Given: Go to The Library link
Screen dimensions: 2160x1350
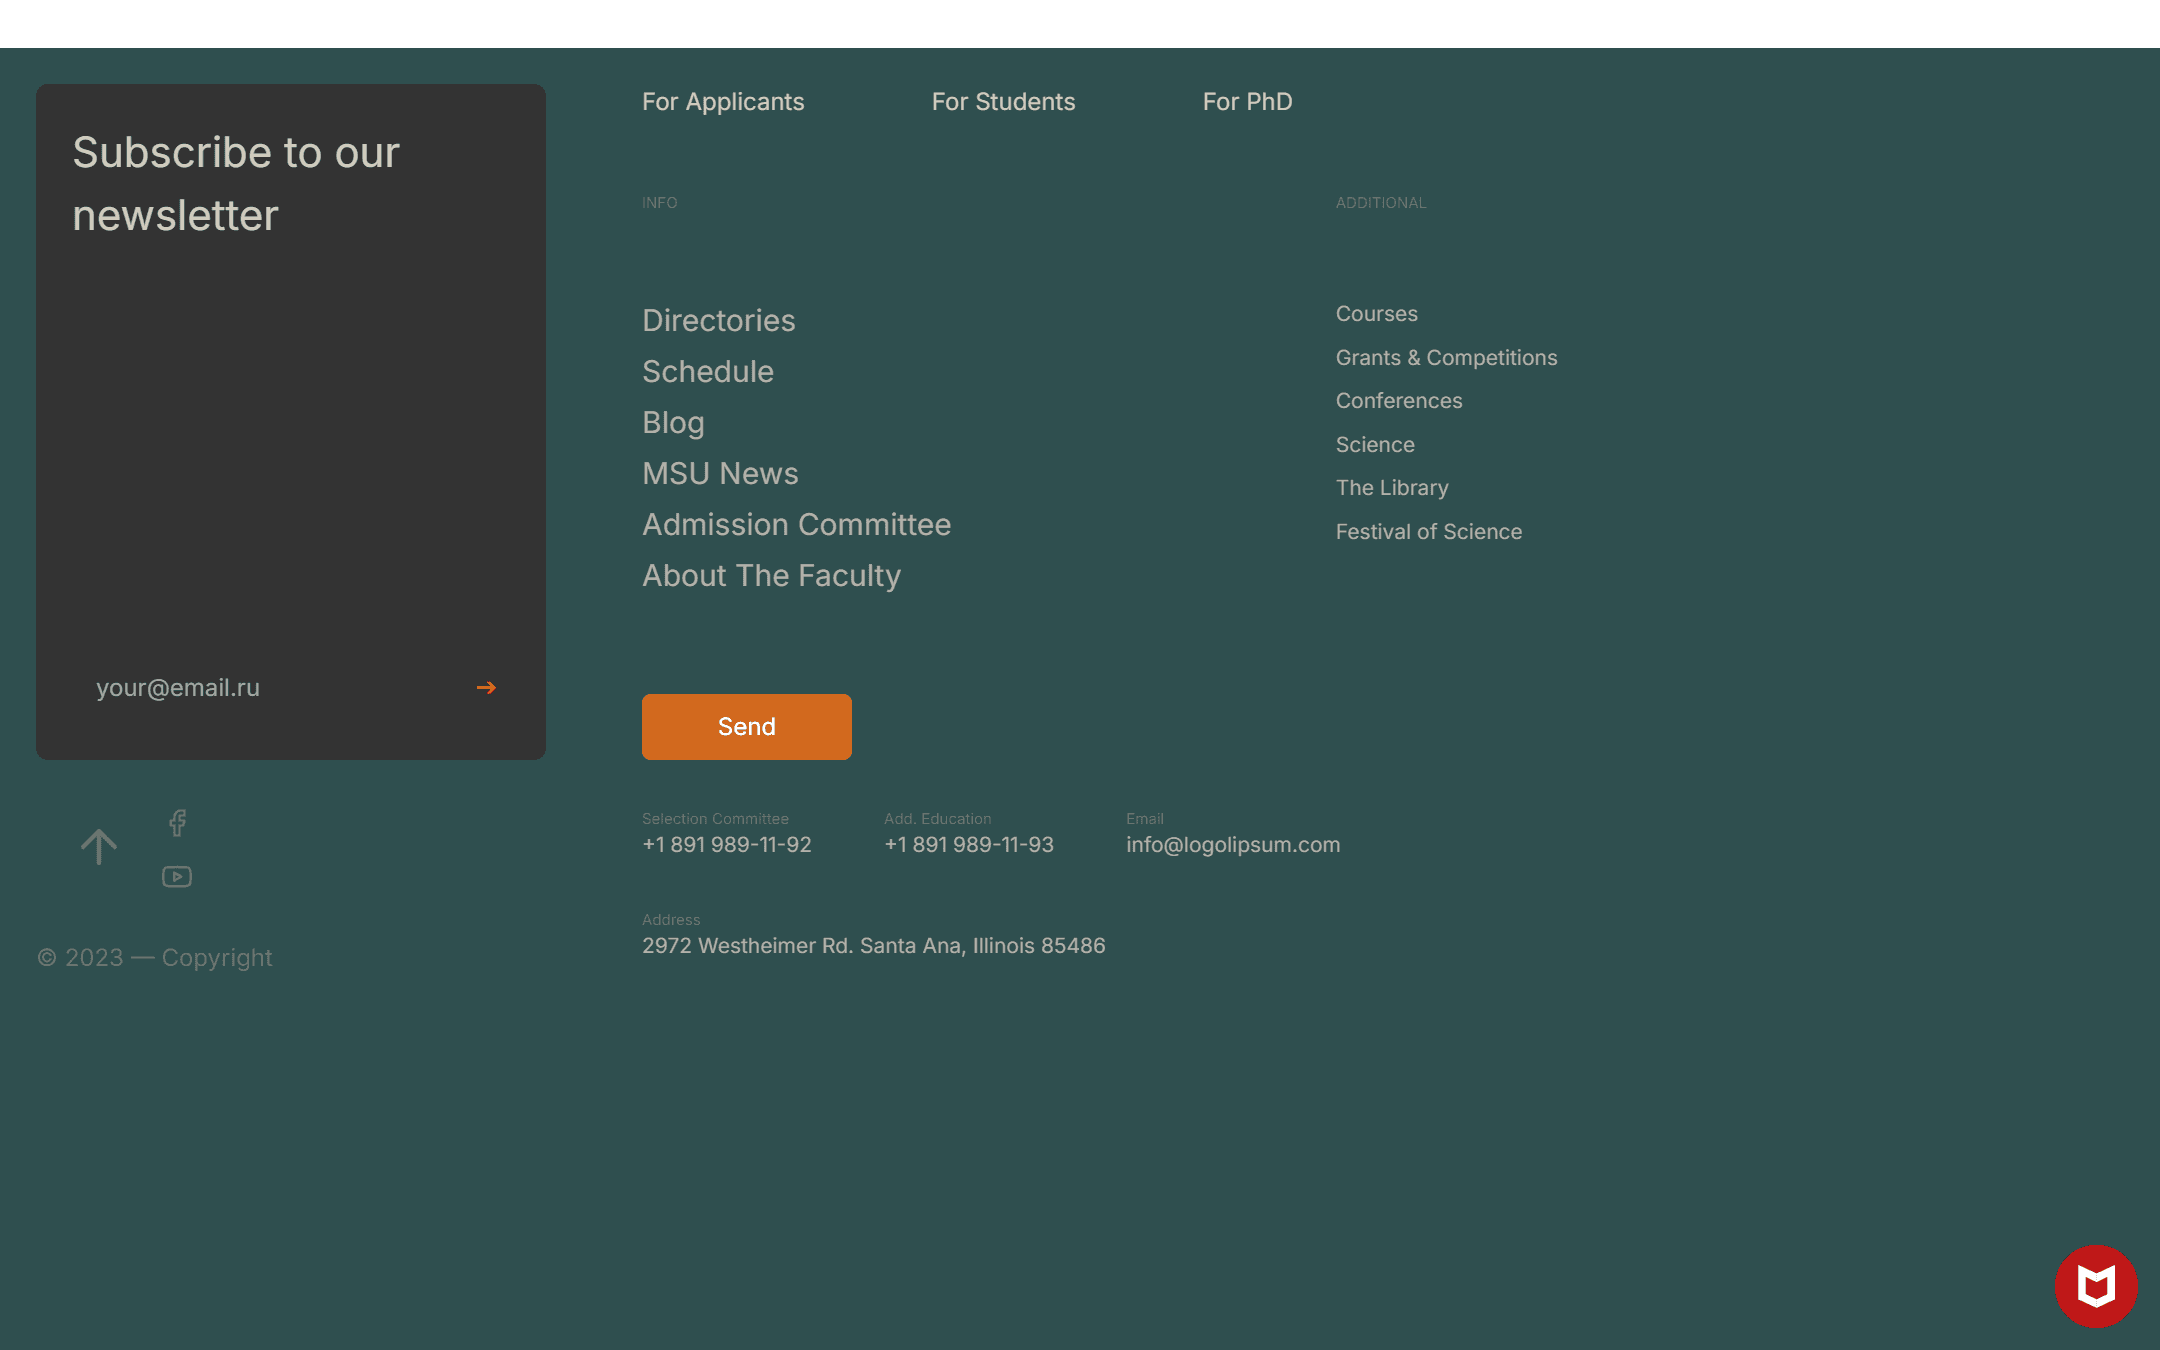Looking at the screenshot, I should coord(1392,488).
